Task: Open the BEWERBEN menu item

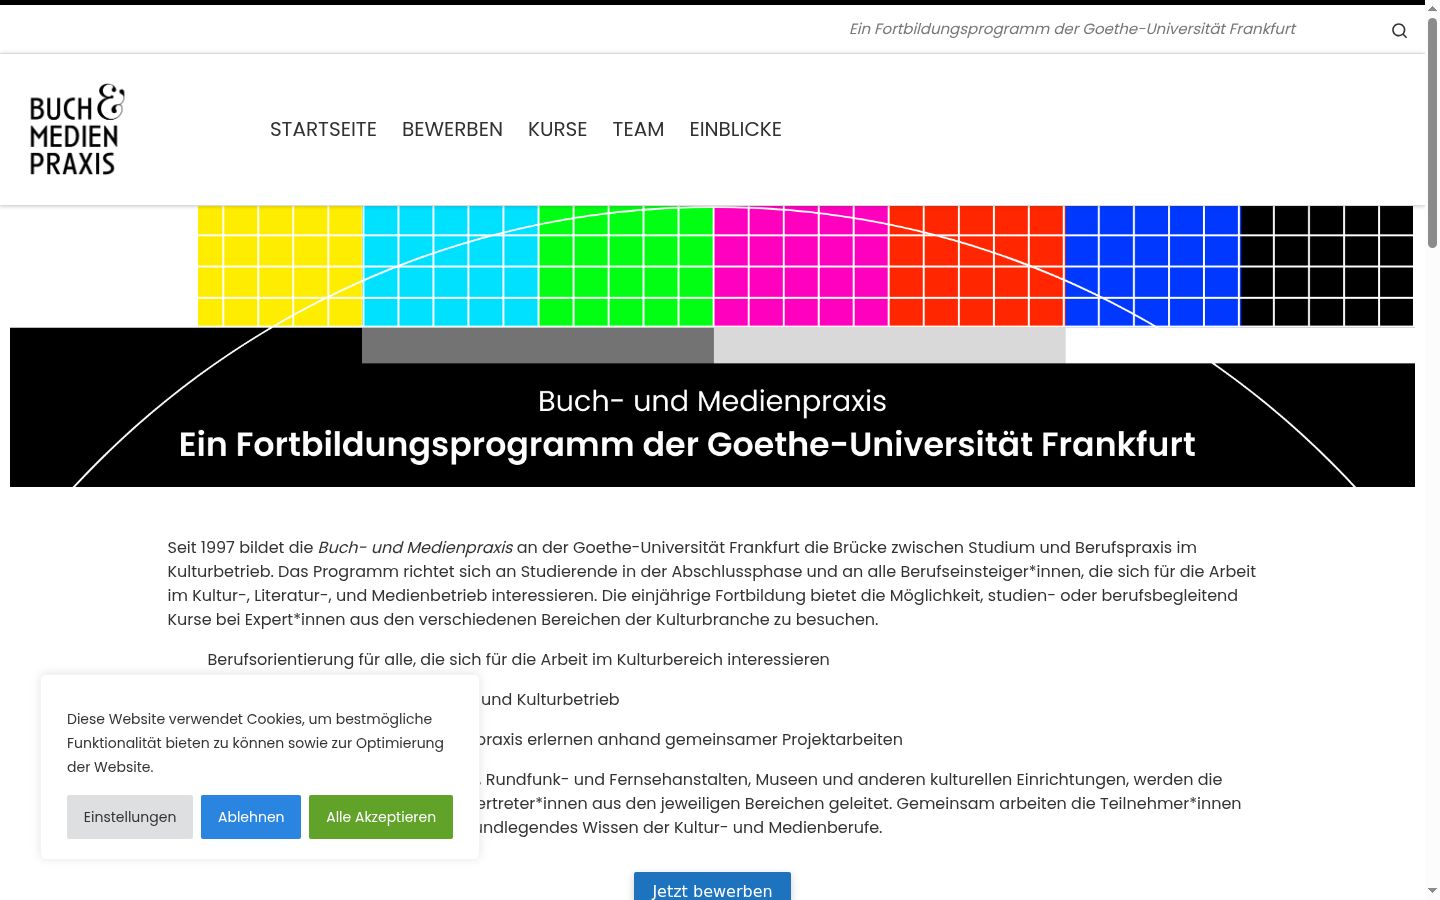Action: coord(452,129)
